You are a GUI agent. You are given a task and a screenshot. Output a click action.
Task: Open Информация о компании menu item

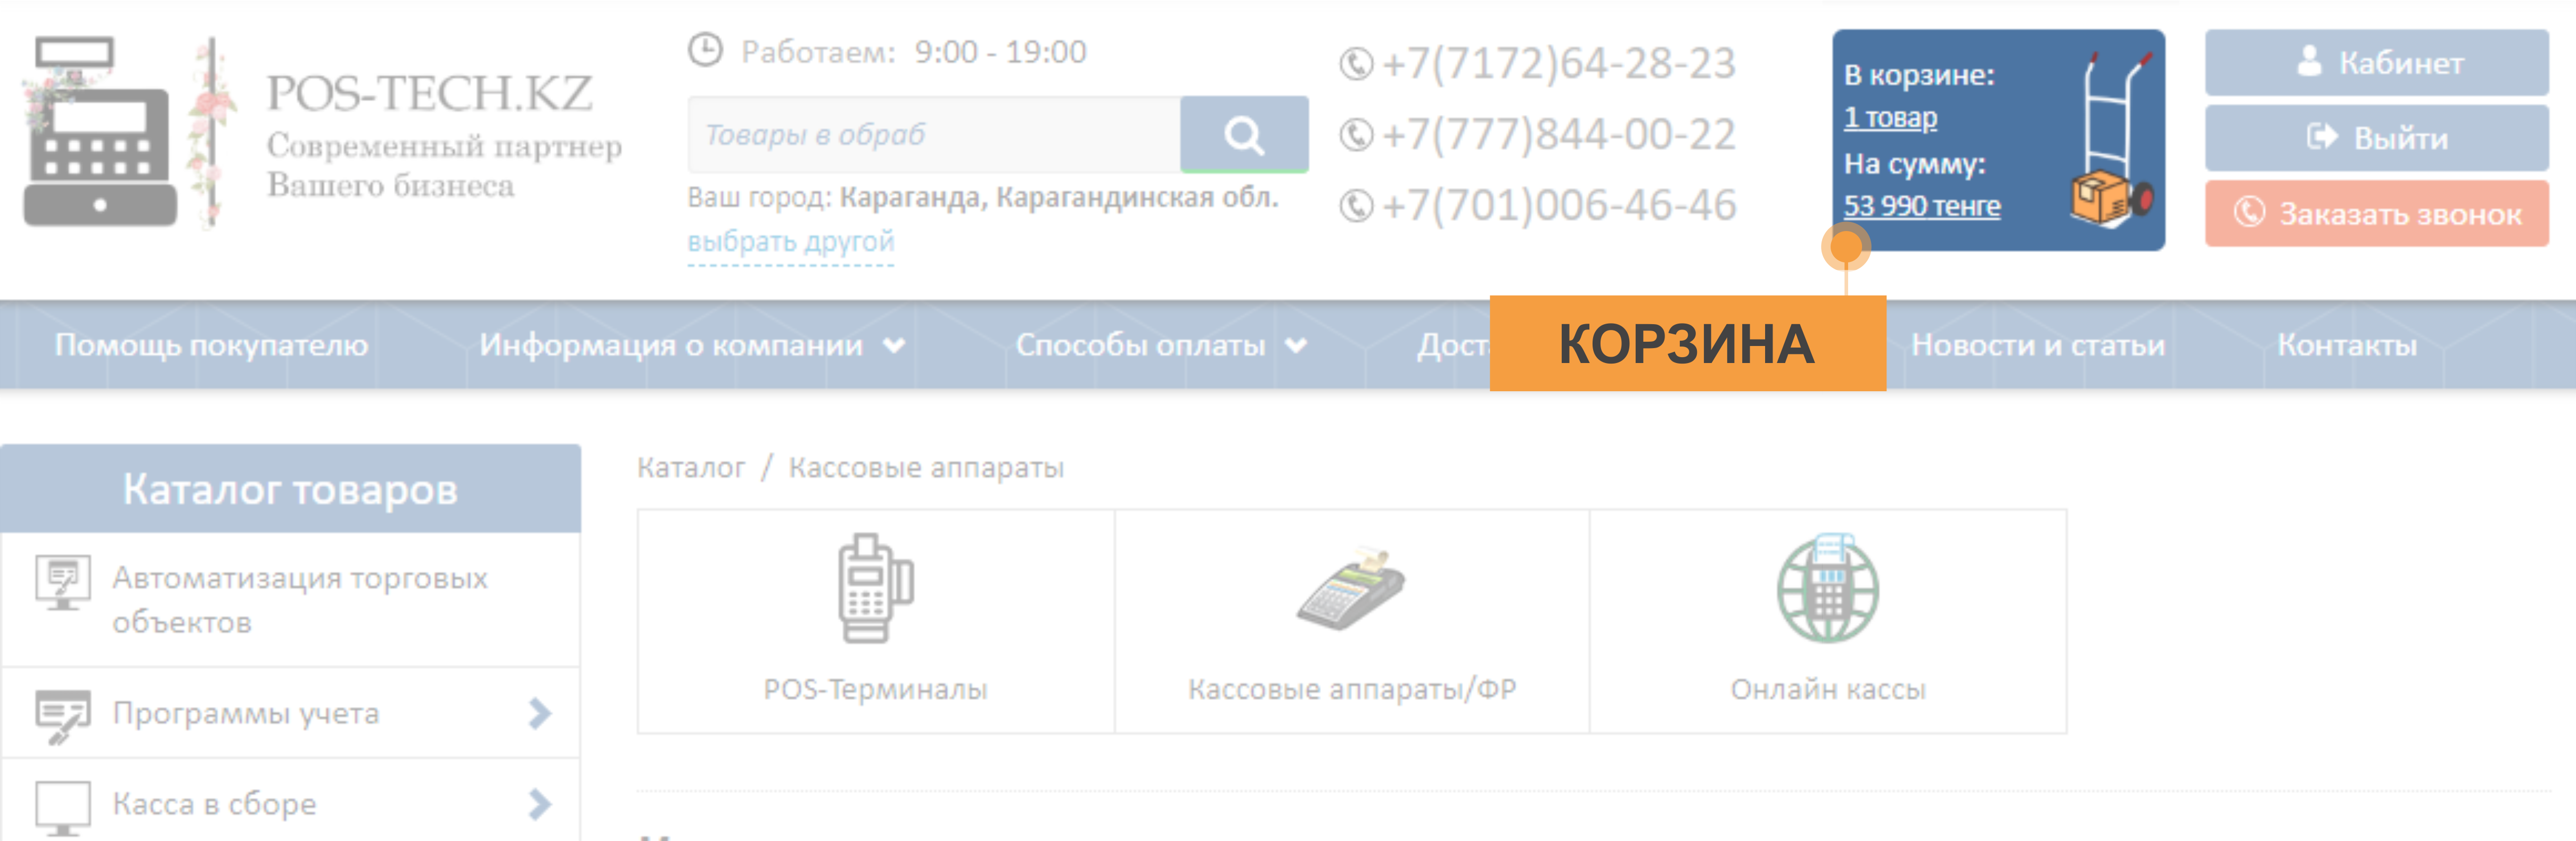[x=671, y=345]
